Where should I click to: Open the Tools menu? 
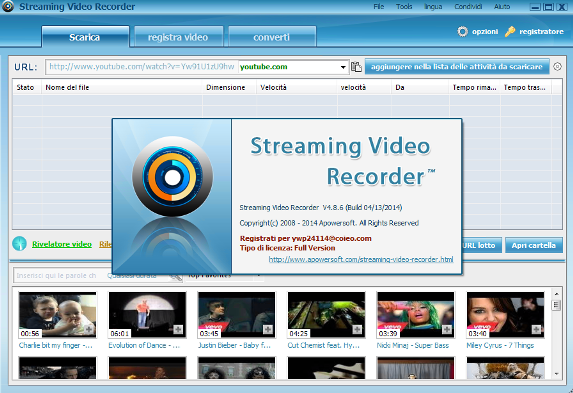(x=404, y=7)
